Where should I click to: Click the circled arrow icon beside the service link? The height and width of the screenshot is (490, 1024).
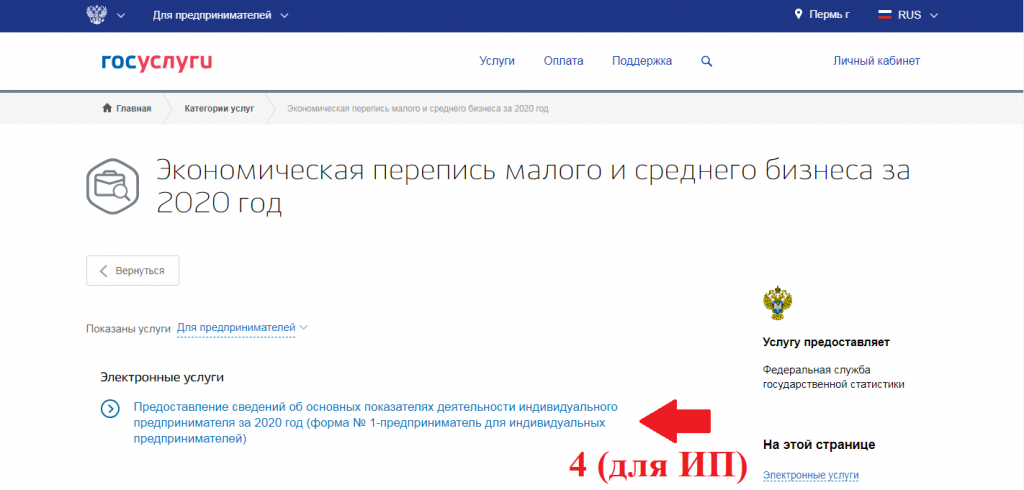pyautogui.click(x=110, y=409)
